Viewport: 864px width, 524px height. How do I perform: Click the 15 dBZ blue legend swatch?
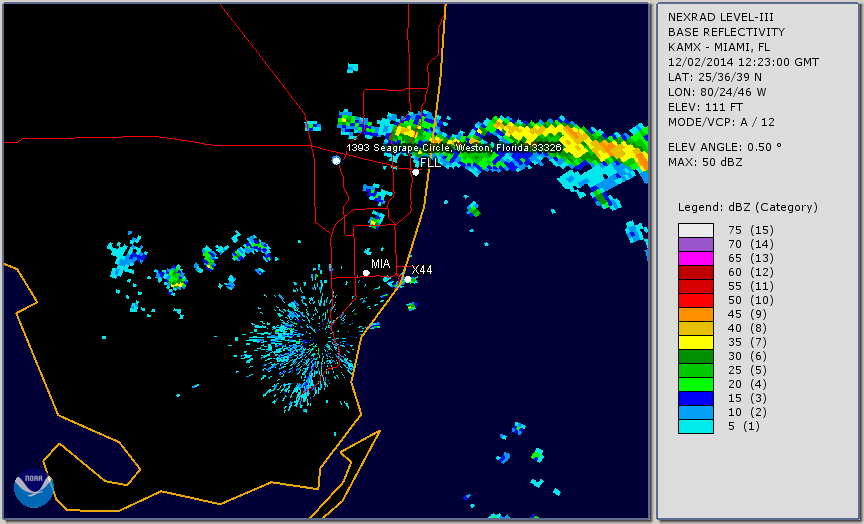696,398
